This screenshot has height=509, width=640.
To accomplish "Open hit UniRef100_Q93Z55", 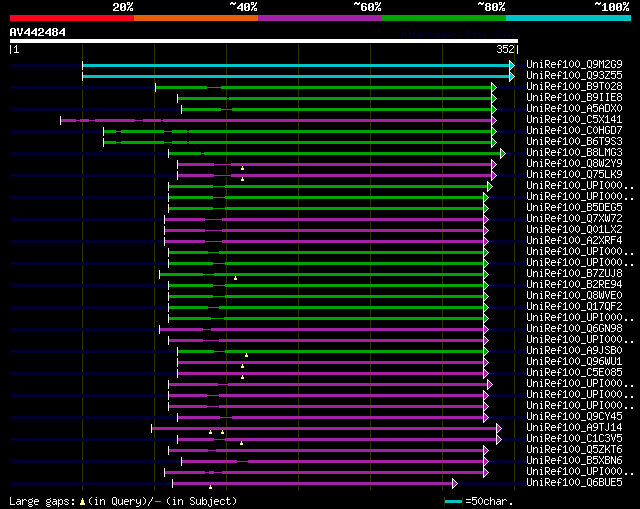I will [574, 75].
